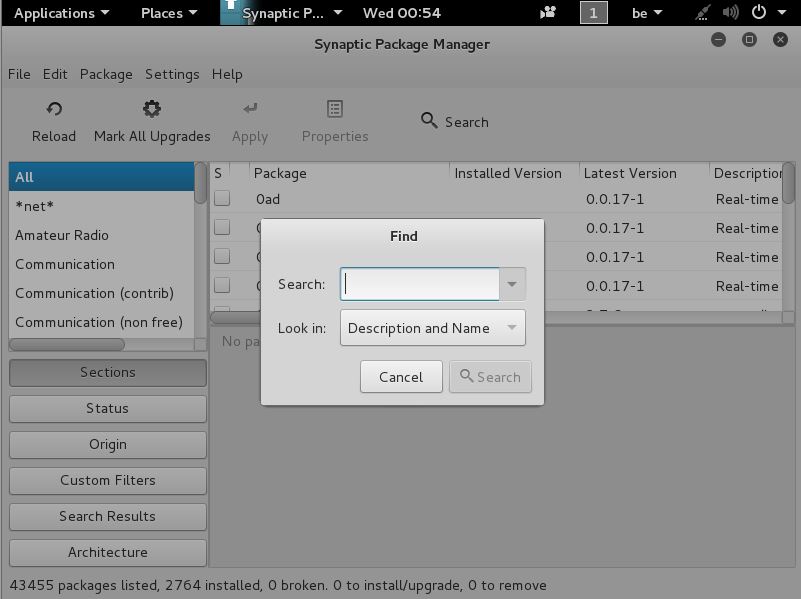Click the clock Wed 00:54
The height and width of the screenshot is (599, 801).
click(x=402, y=13)
